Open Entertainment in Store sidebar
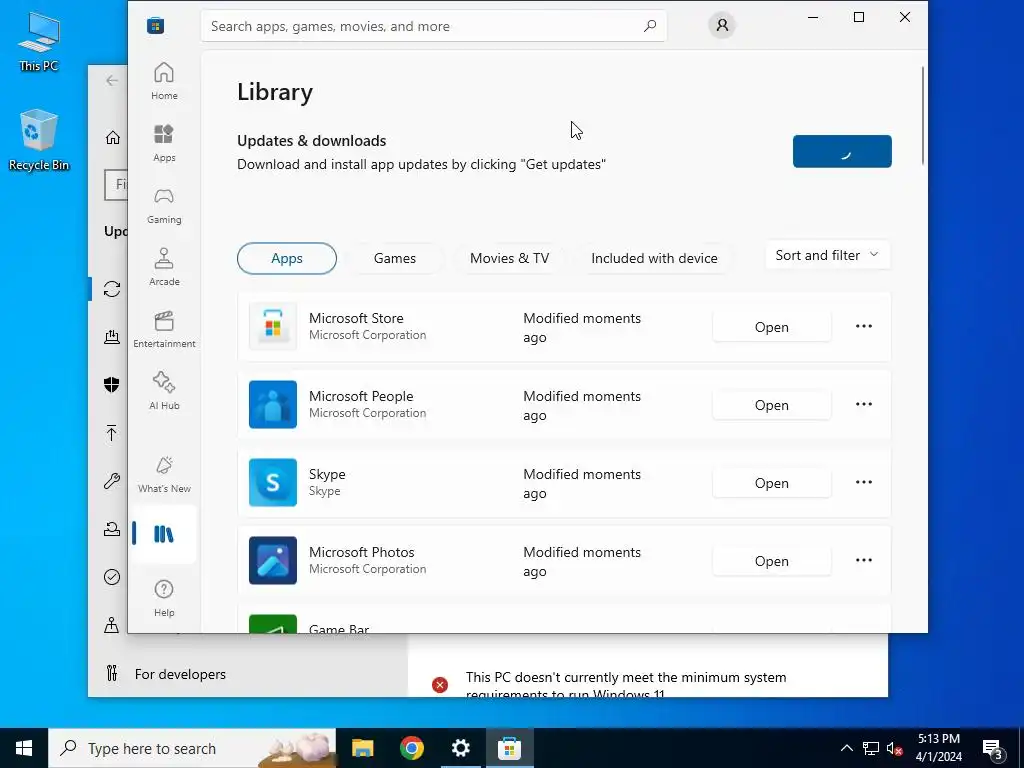 (x=164, y=329)
